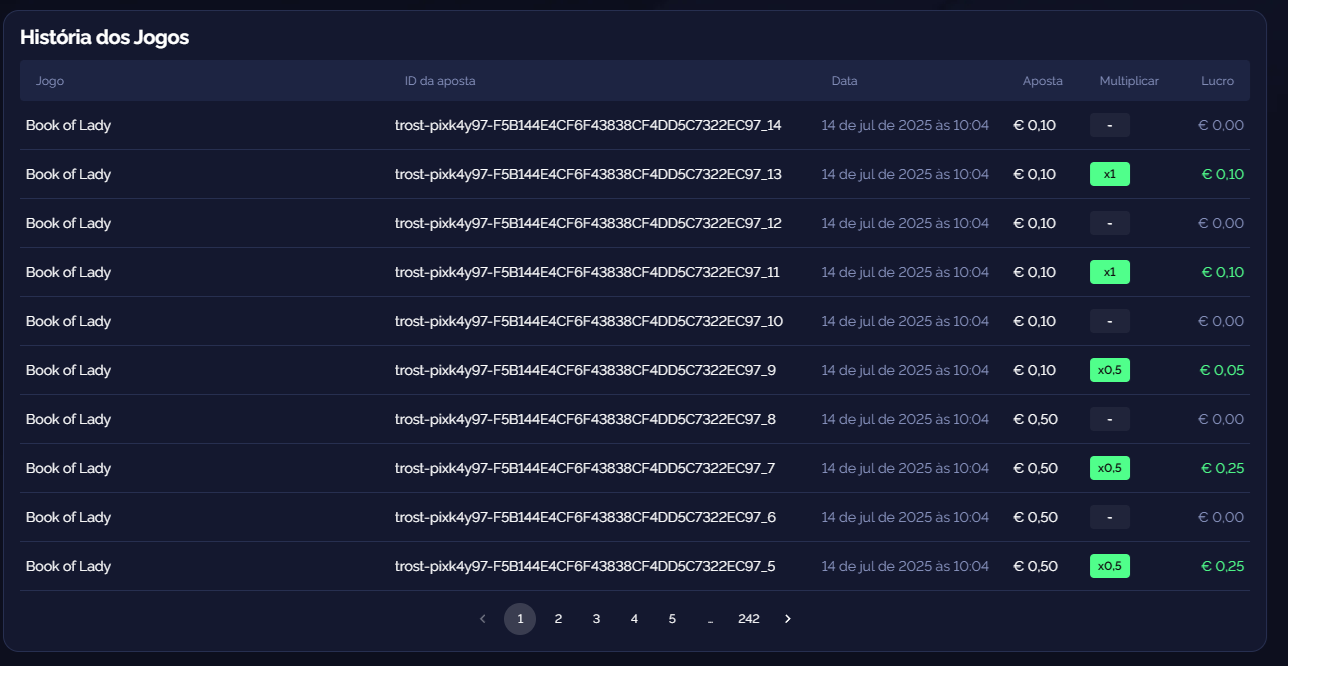Screen dimensions: 1320x686
Task: Click Book of Lady in row EC97_11
Action: (68, 272)
